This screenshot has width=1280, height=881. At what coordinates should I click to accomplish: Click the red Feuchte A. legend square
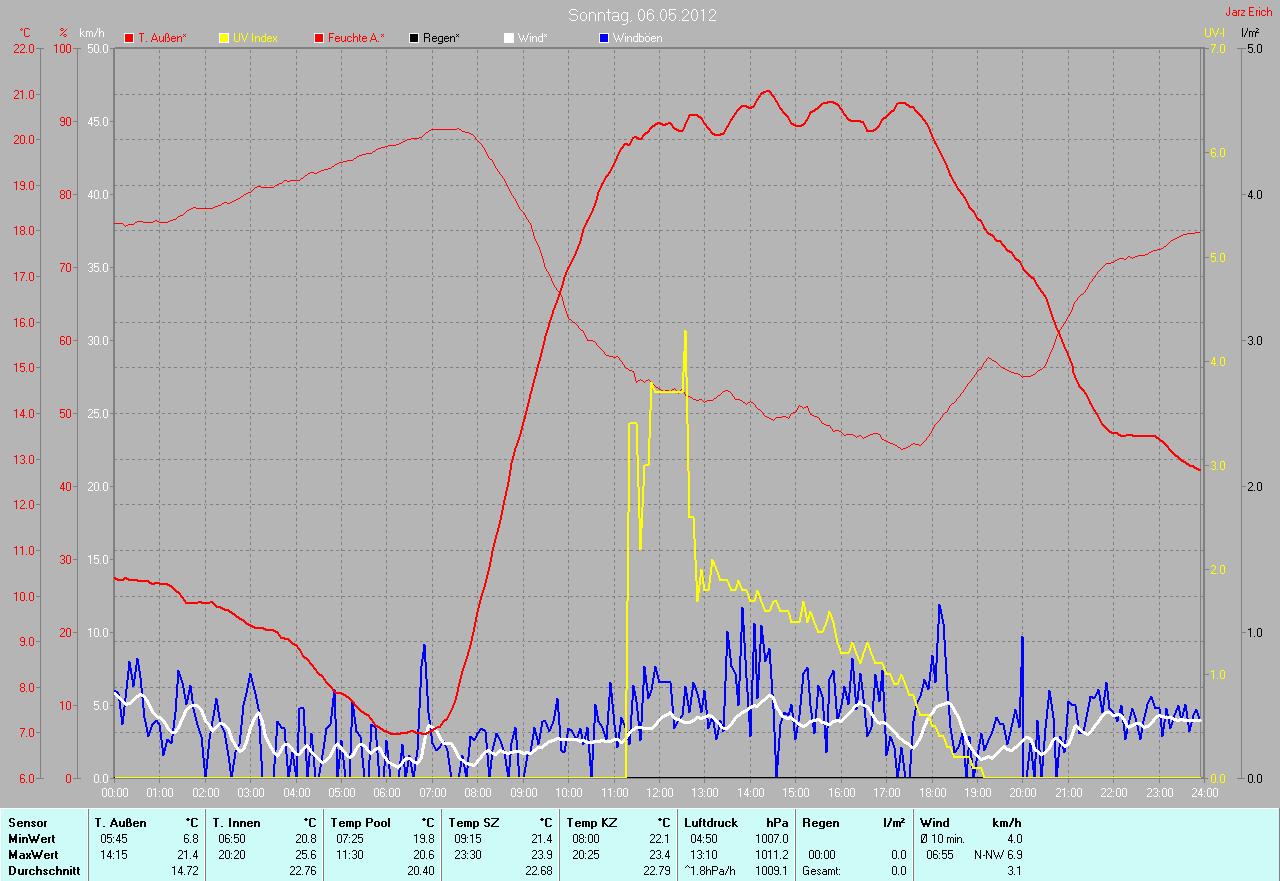coord(319,38)
